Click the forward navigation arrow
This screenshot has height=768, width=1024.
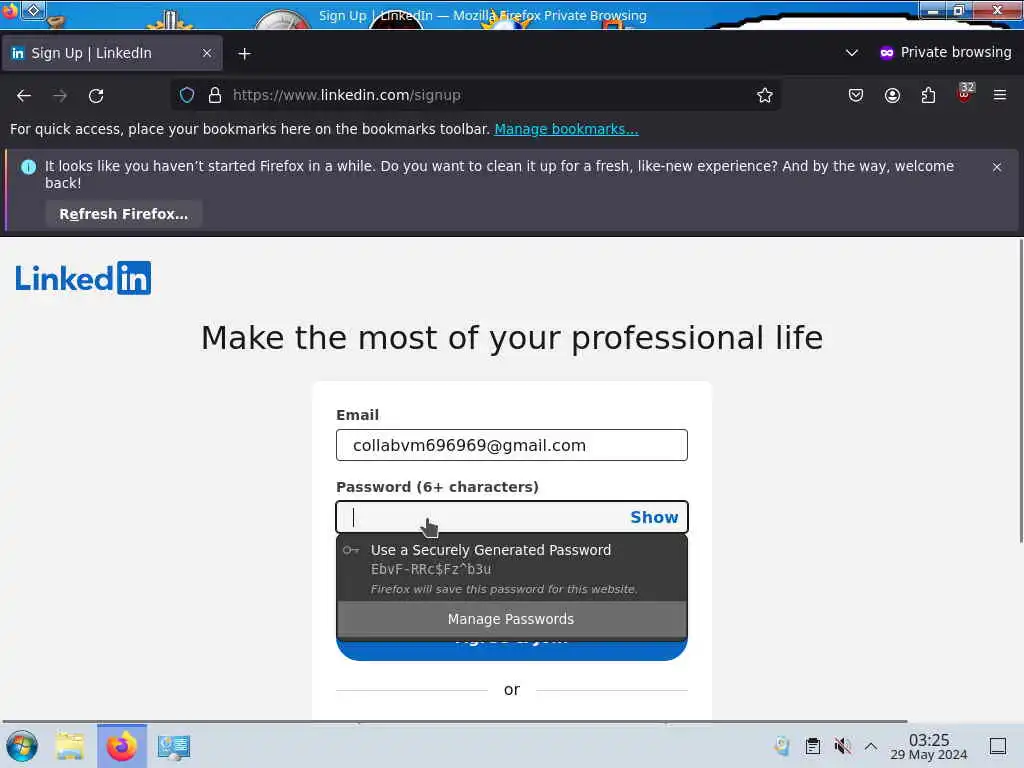(60, 95)
